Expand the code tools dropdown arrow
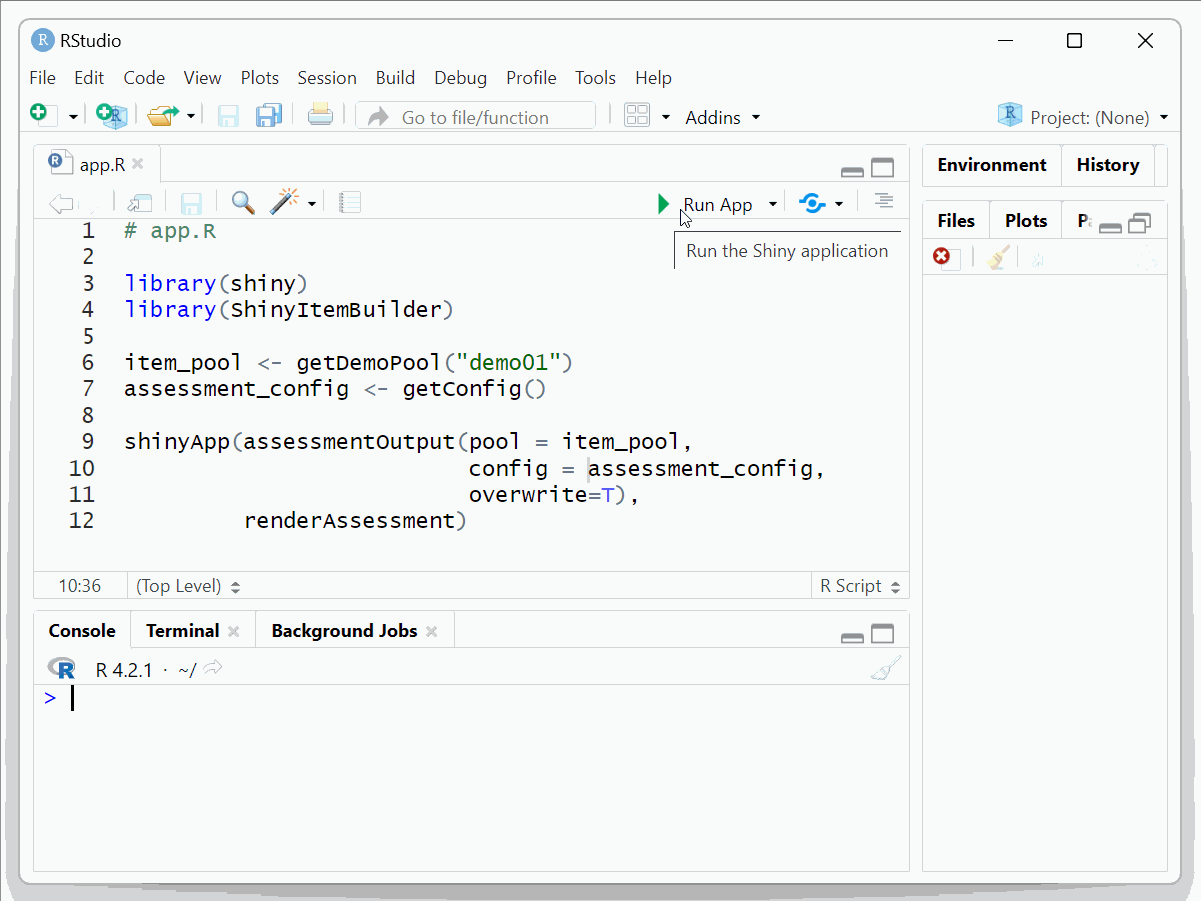1201x901 pixels. click(x=312, y=204)
